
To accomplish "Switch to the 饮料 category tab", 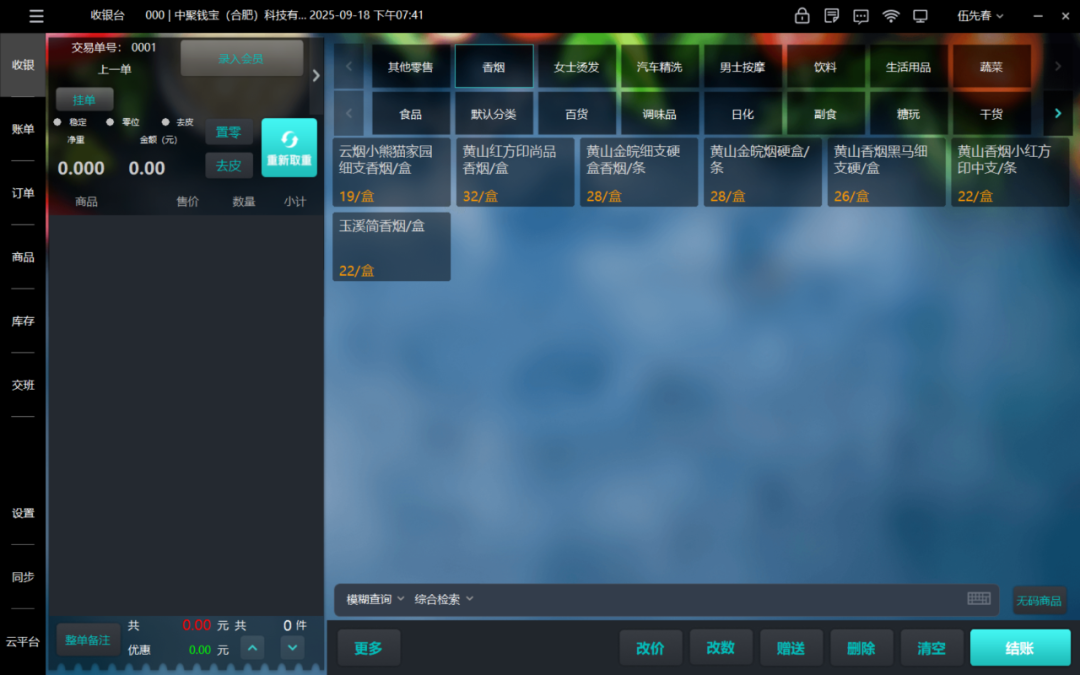I will [x=825, y=67].
